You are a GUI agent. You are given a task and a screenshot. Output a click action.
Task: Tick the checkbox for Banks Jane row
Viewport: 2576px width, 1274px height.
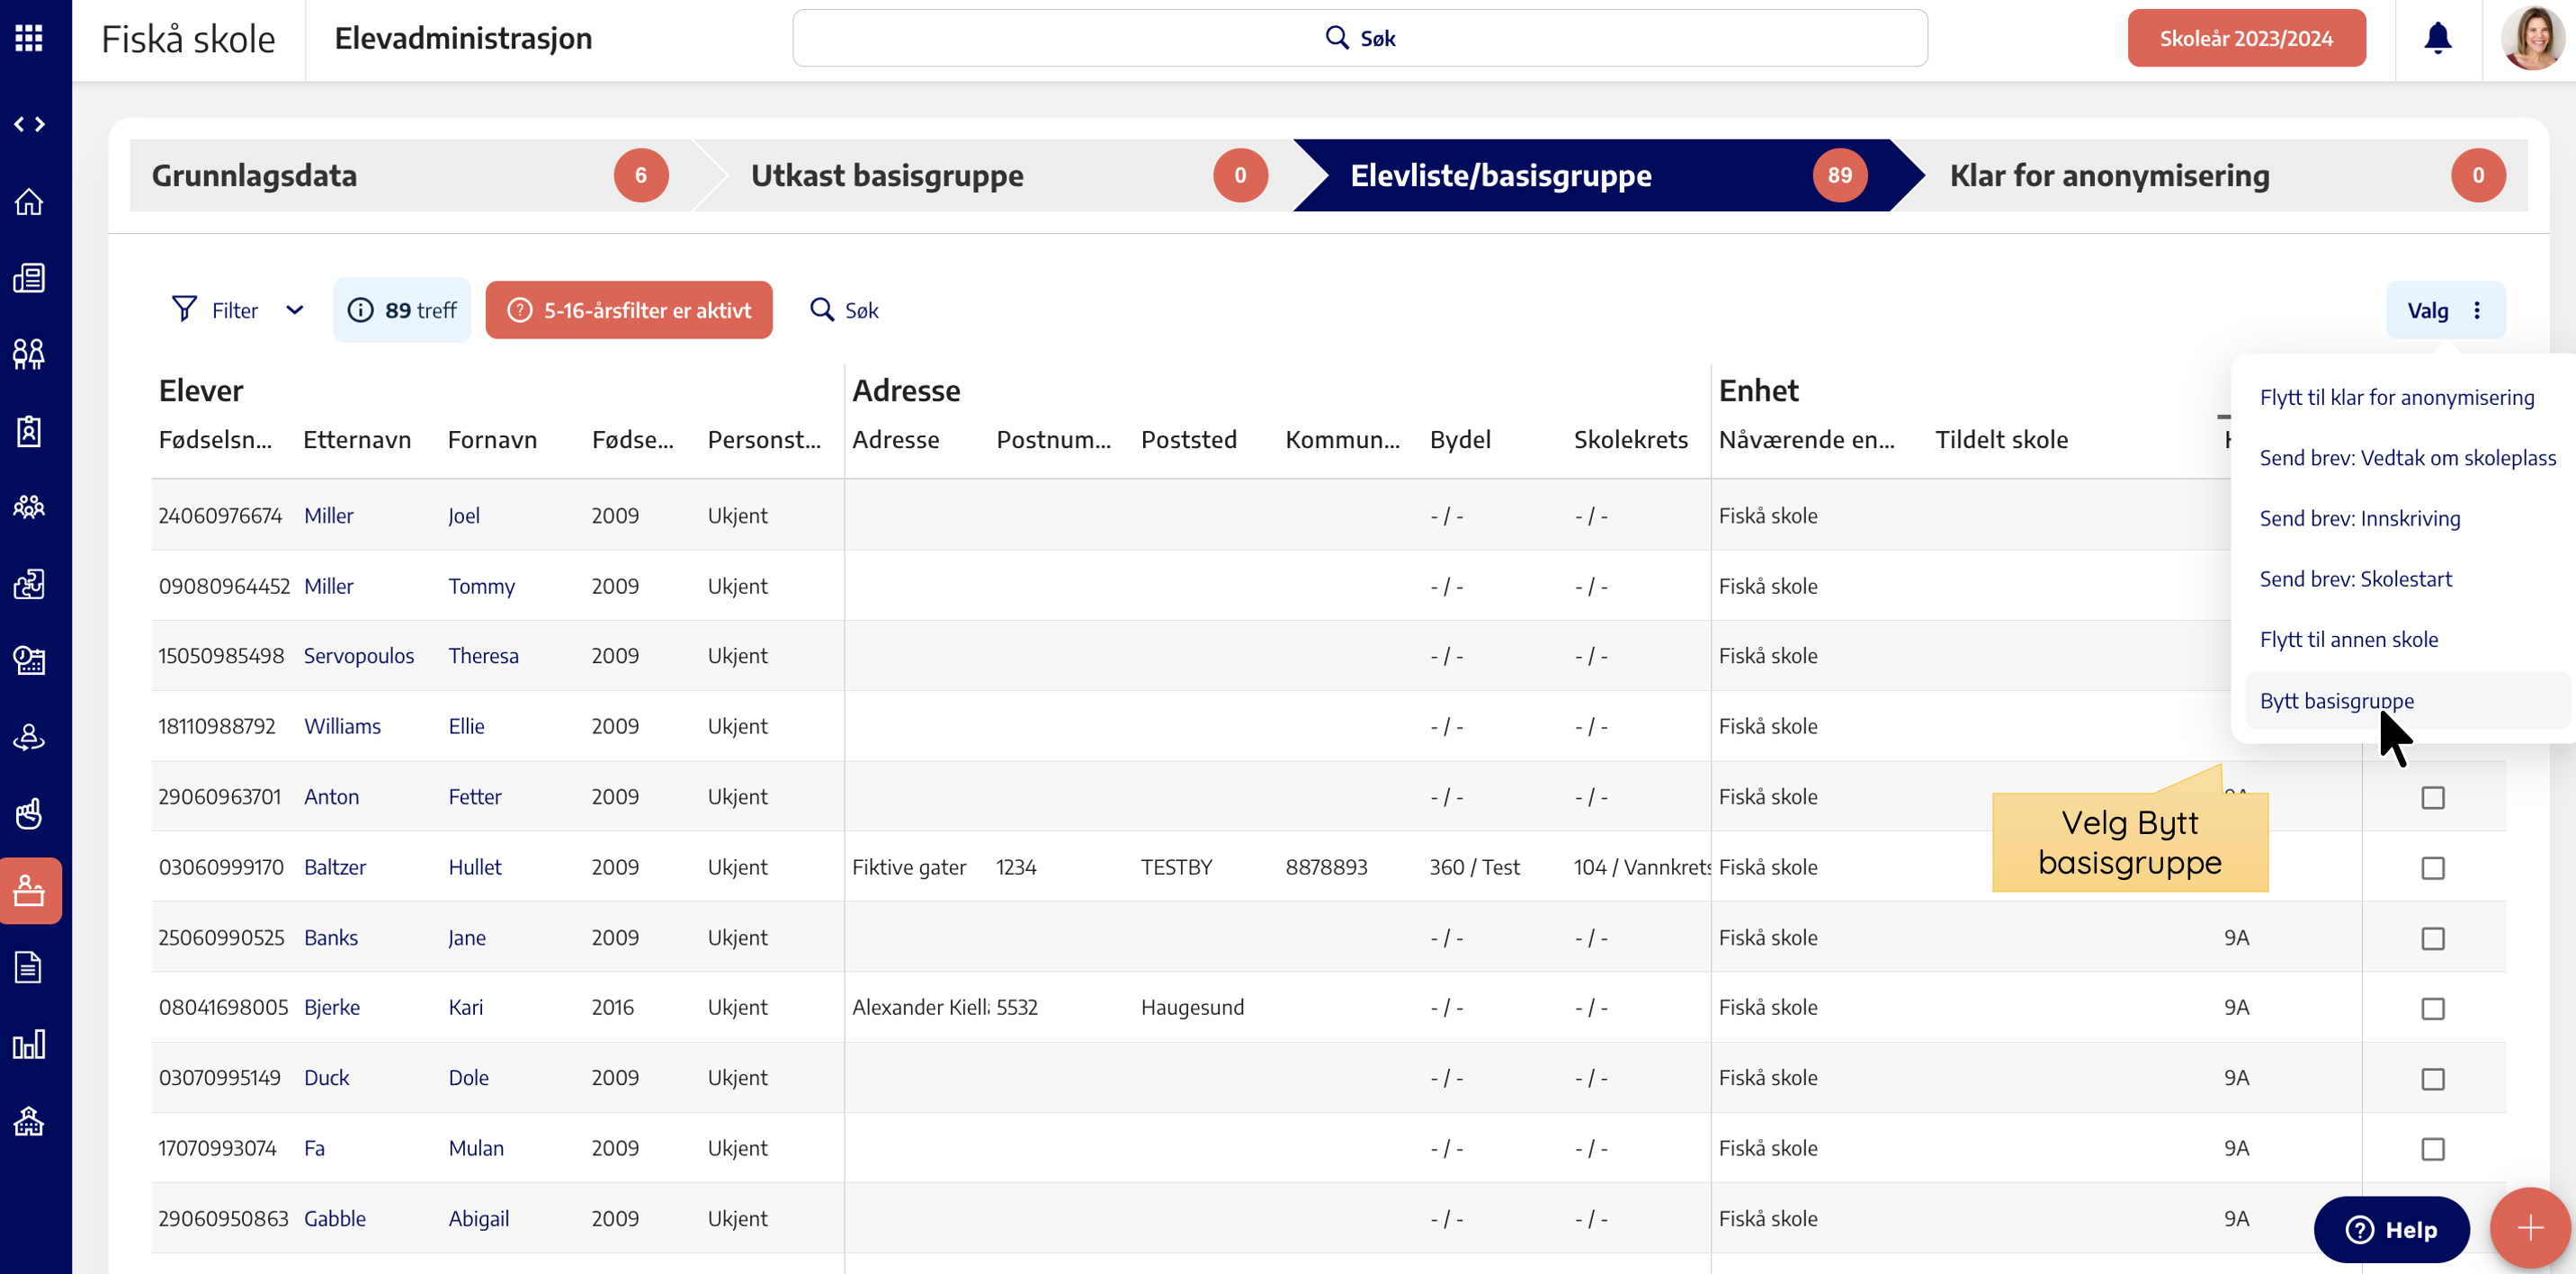point(2432,938)
